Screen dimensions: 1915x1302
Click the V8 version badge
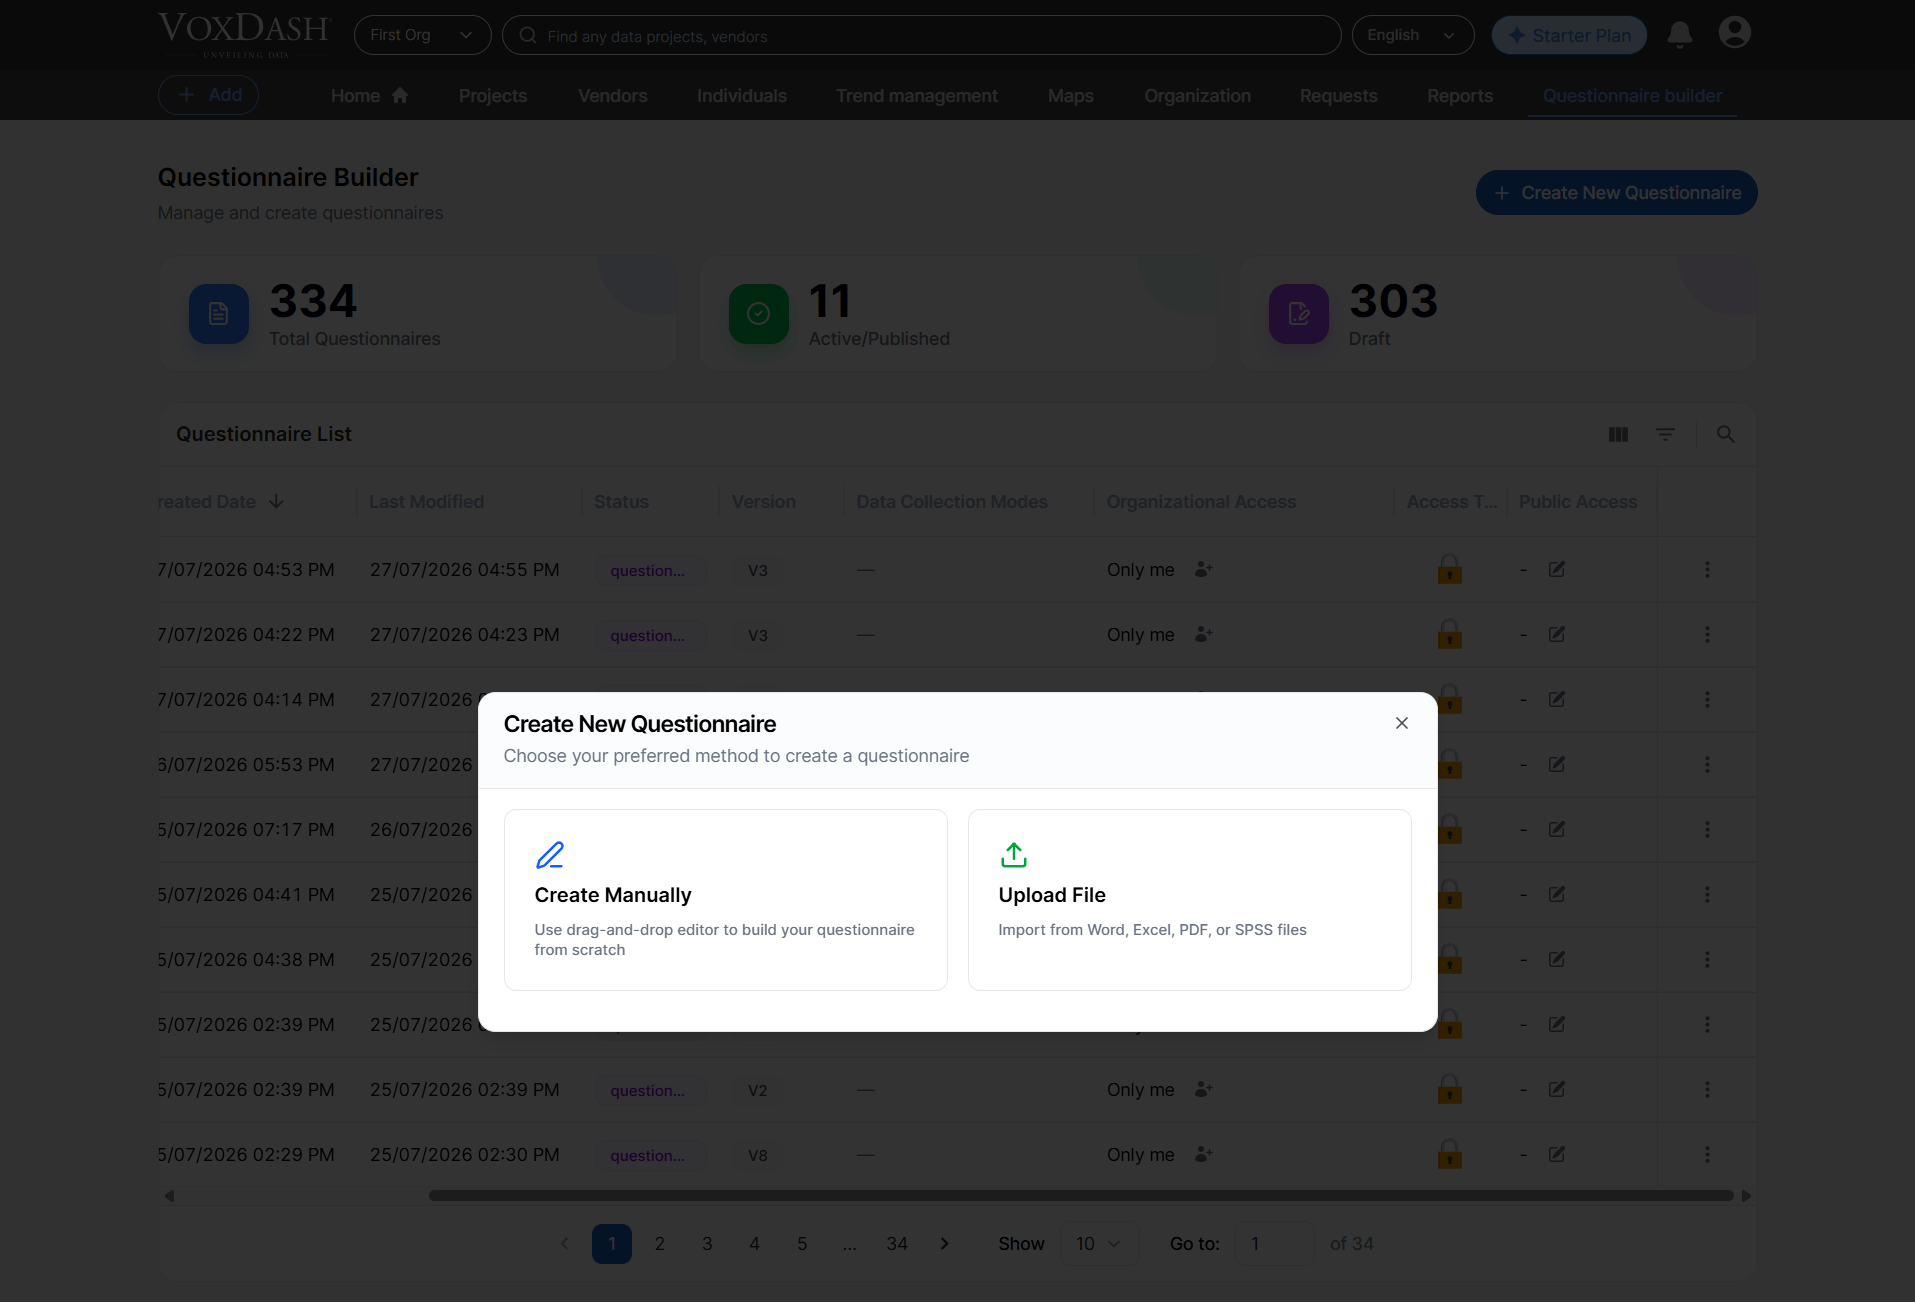(x=757, y=1155)
